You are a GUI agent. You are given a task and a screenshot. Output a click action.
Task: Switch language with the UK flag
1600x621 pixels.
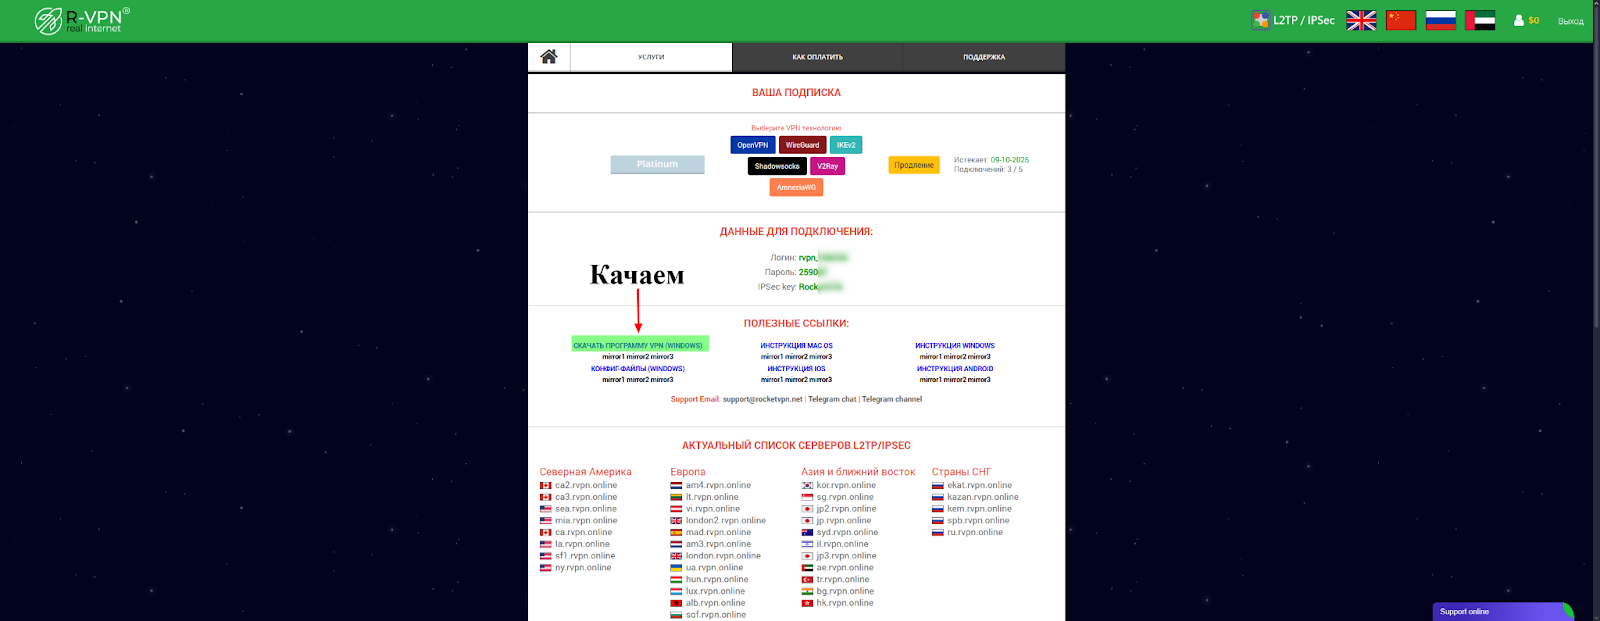pyautogui.click(x=1361, y=20)
